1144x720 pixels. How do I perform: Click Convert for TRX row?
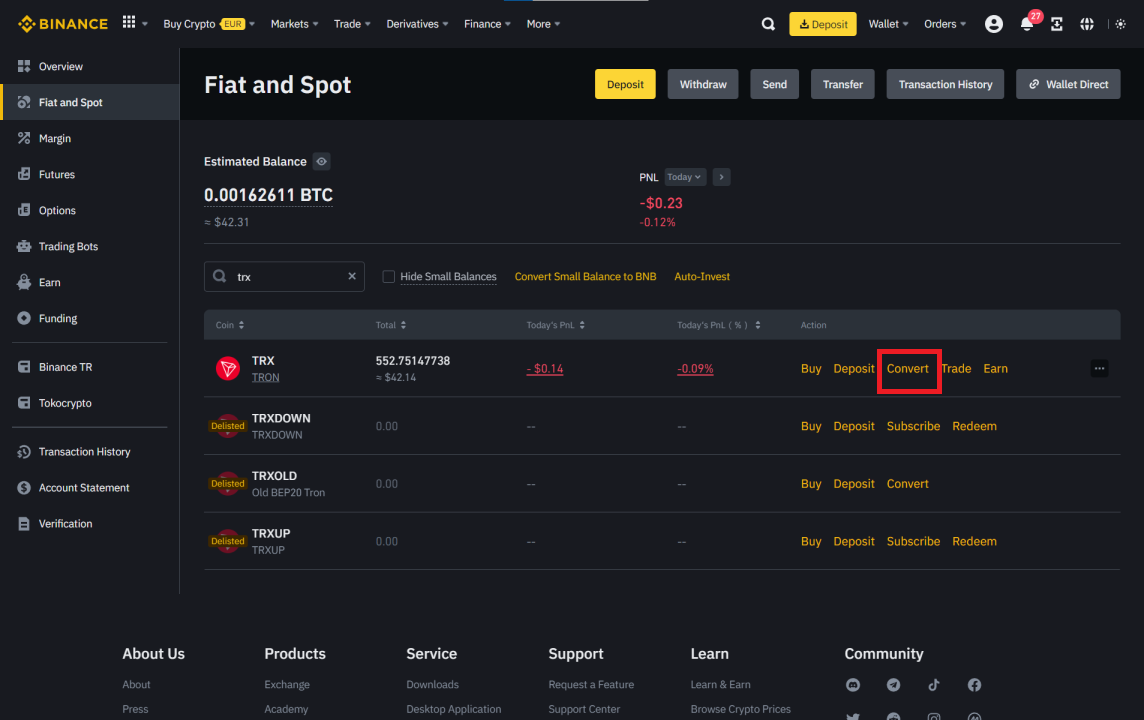pyautogui.click(x=908, y=368)
